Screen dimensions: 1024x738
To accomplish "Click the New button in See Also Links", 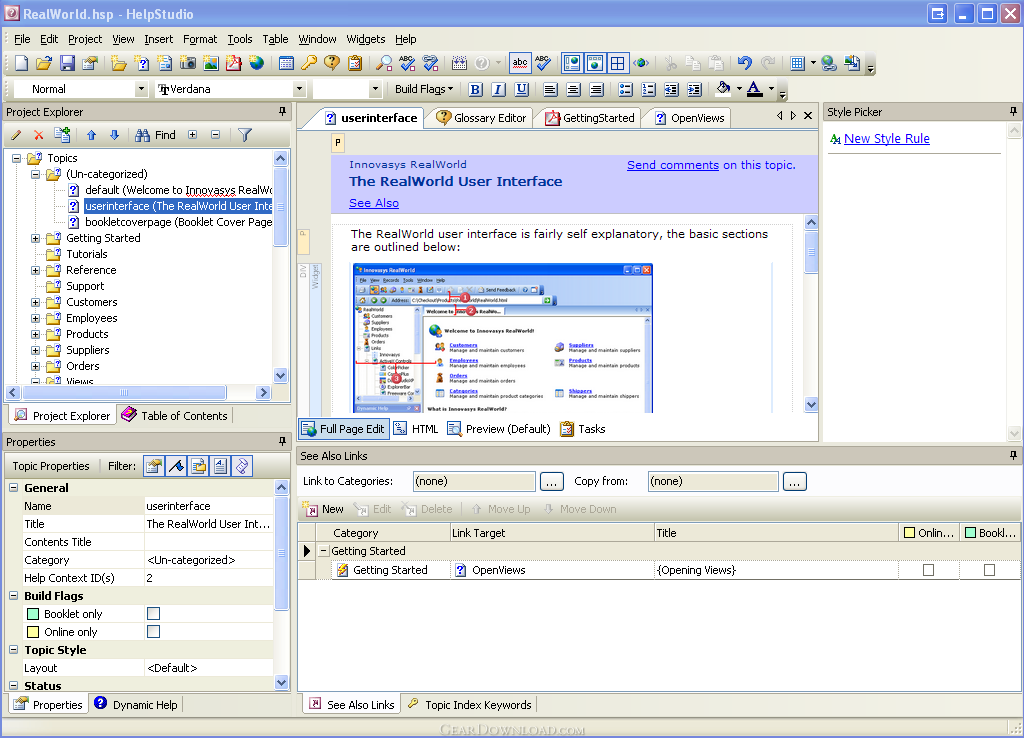I will pos(324,509).
